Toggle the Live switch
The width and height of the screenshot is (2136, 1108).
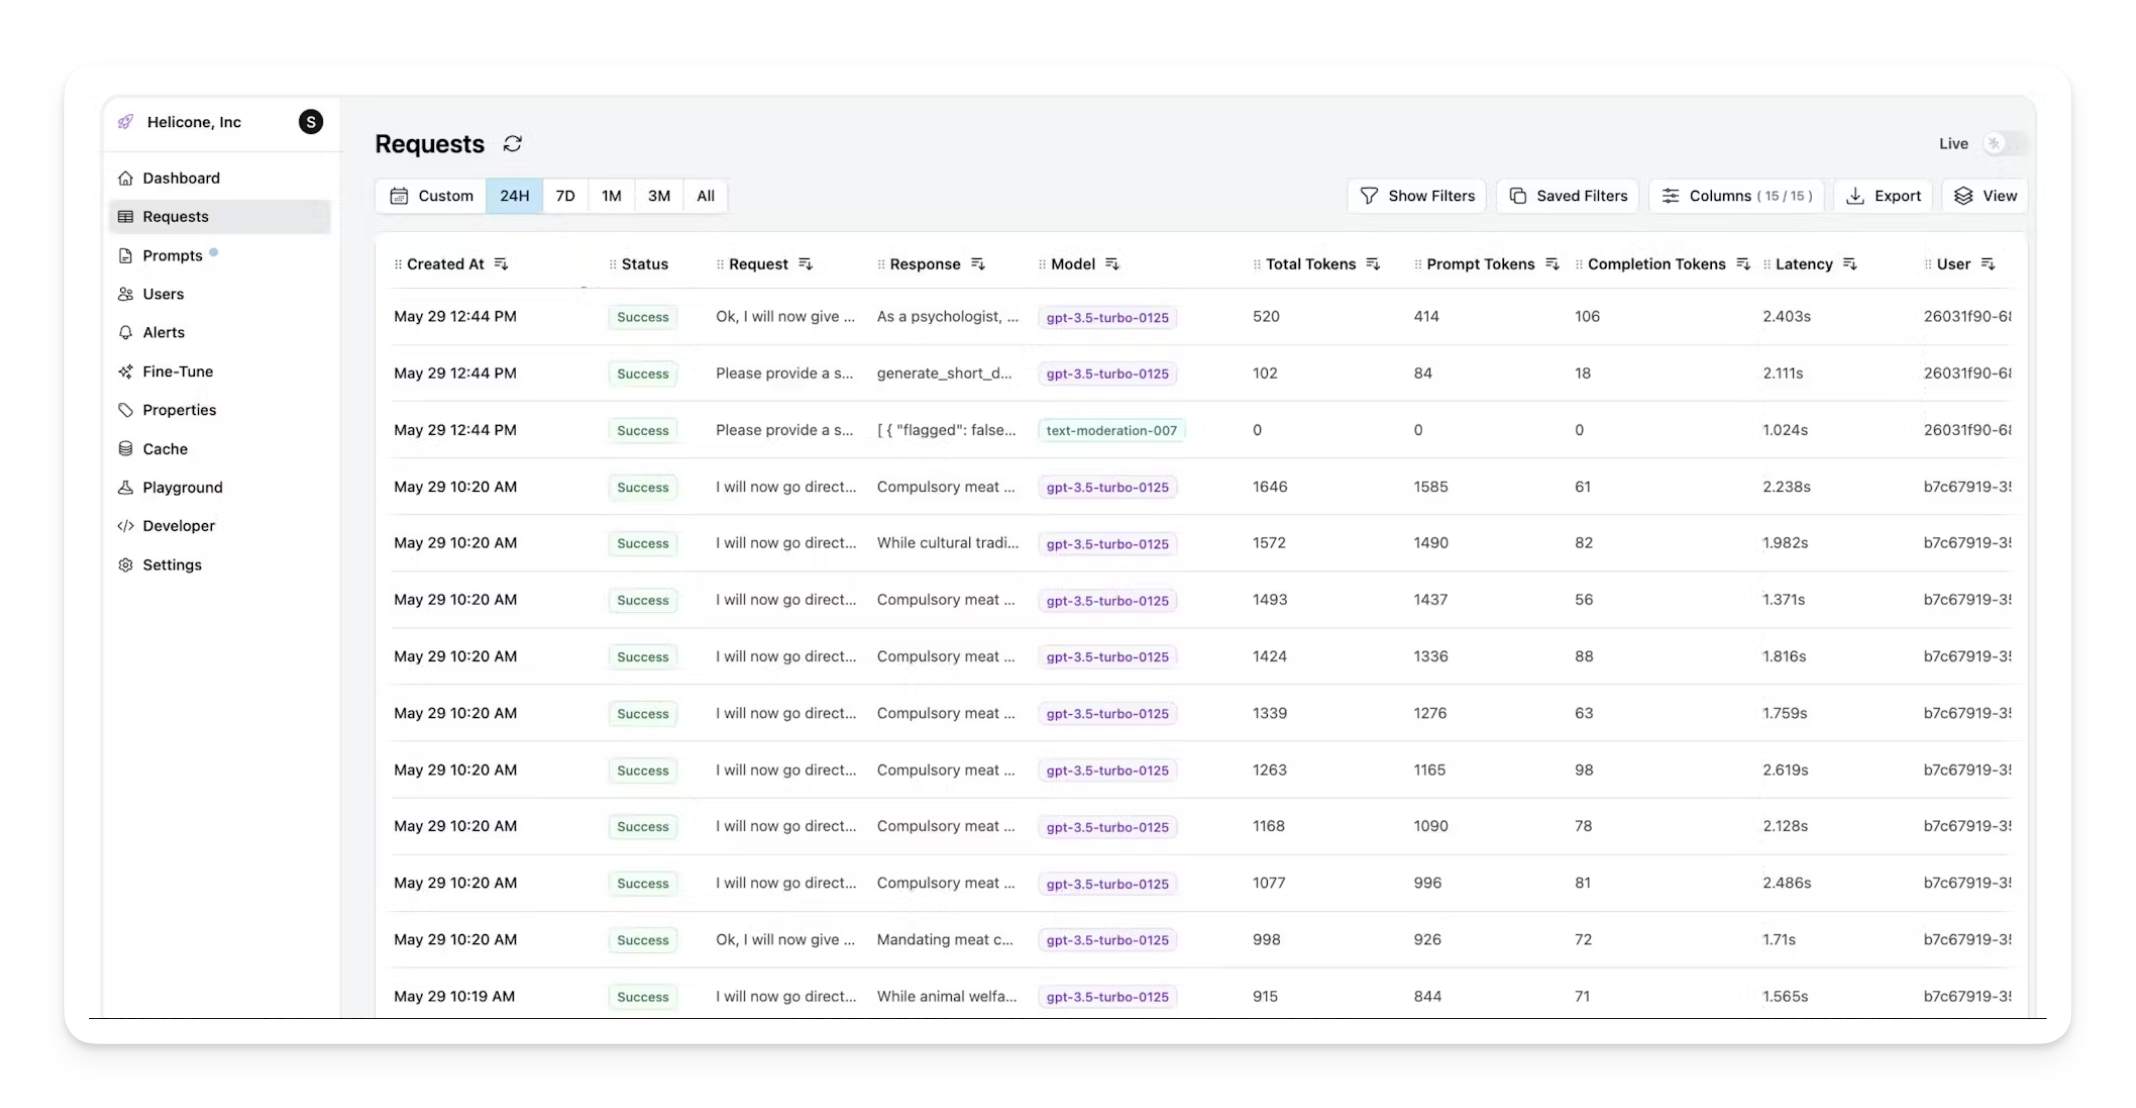coord(2004,144)
